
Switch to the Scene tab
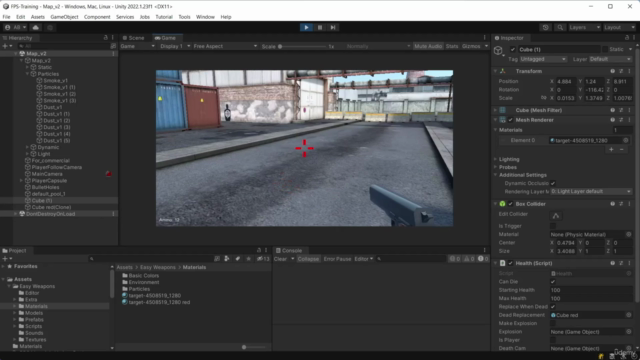[x=134, y=38]
